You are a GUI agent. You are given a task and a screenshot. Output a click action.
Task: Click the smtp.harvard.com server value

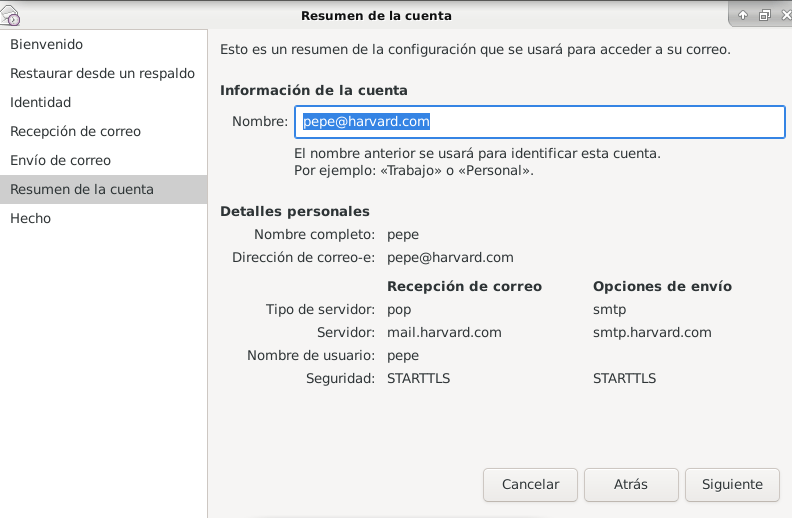pyautogui.click(x=652, y=332)
